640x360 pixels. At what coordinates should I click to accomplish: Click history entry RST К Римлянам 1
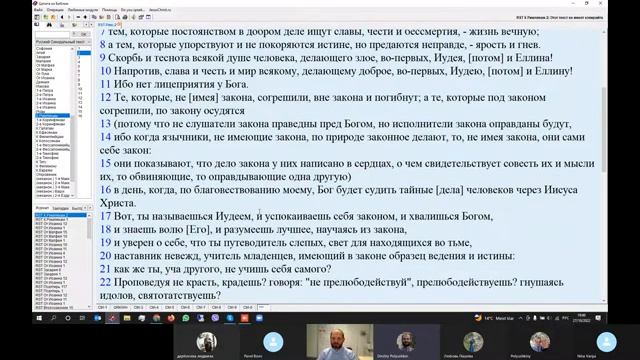(51, 219)
